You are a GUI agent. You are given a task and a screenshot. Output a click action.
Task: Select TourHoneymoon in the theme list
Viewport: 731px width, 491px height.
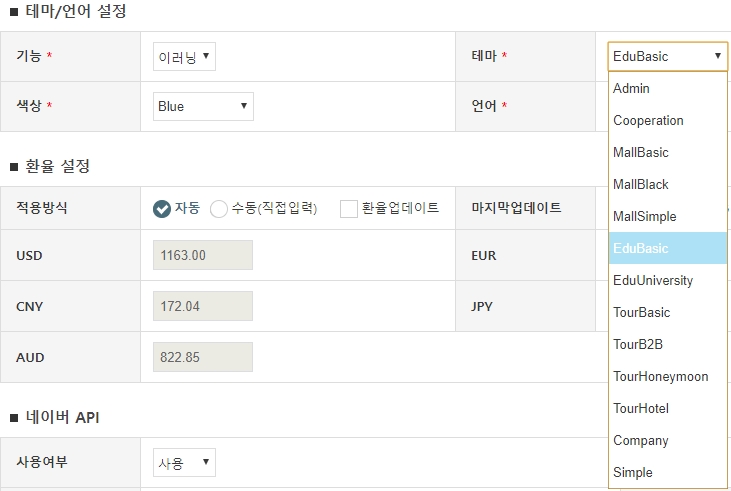coord(668,376)
